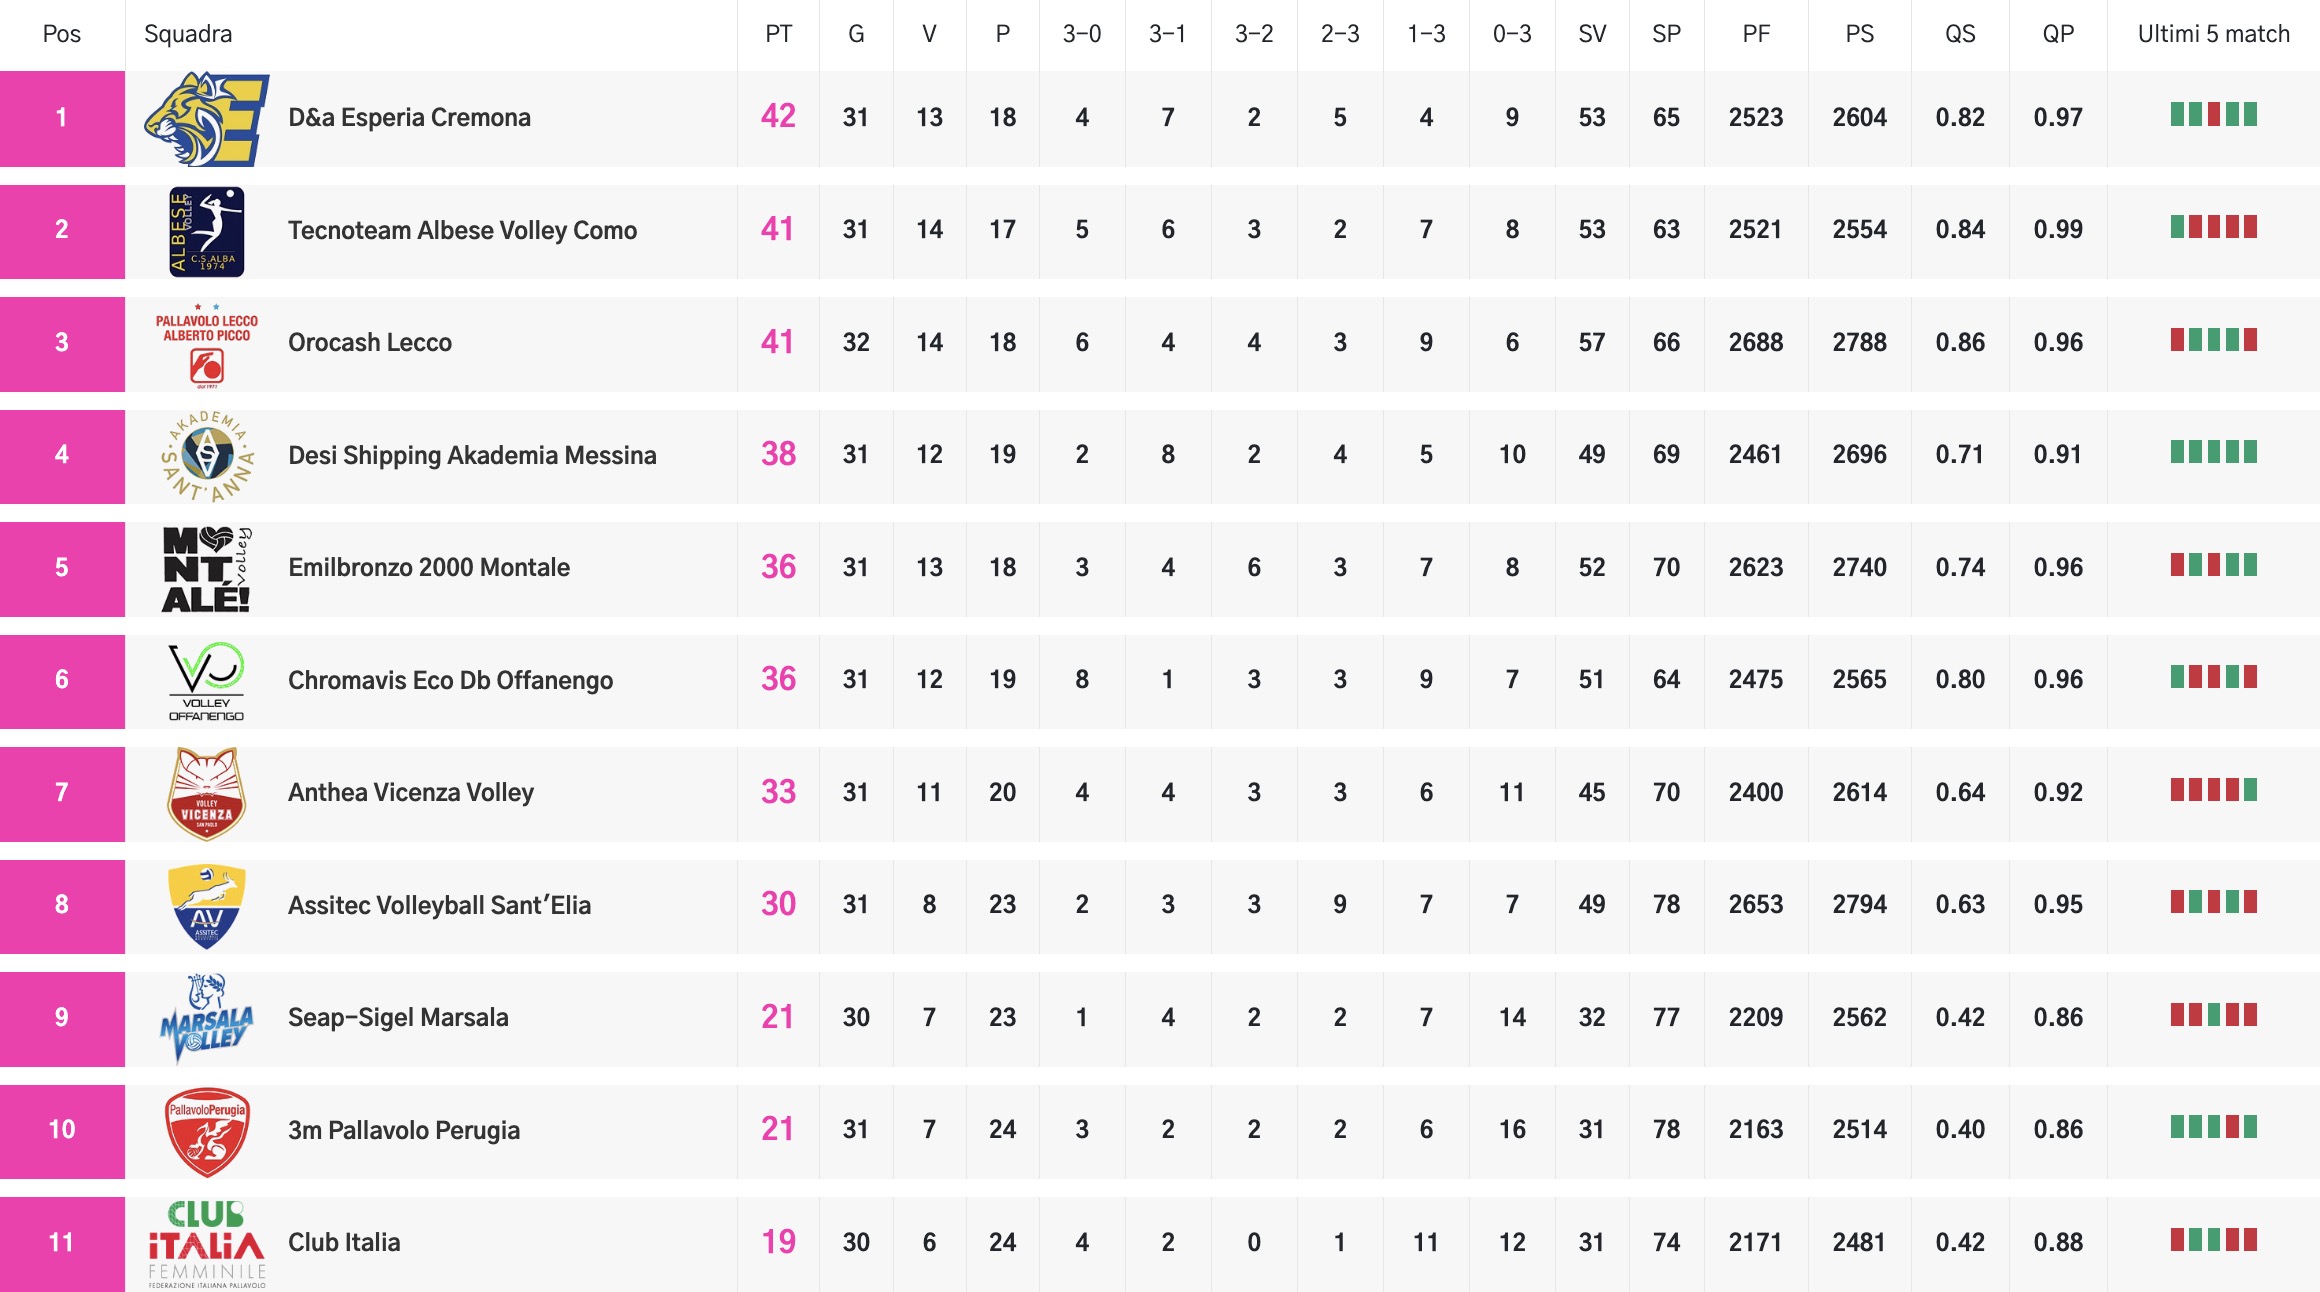Click the Tecnoteam Albese Volley Como logo
The height and width of the screenshot is (1292, 2320).
tap(206, 231)
